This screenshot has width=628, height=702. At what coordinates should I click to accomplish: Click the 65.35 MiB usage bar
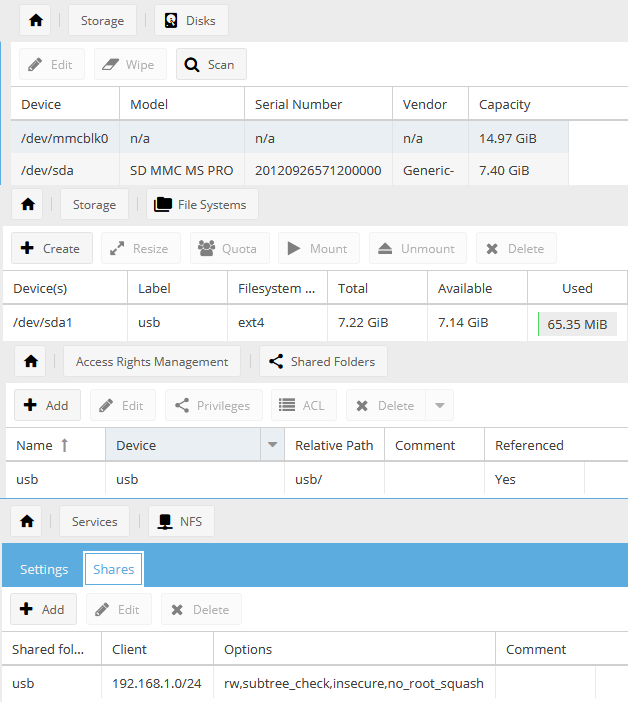(577, 324)
